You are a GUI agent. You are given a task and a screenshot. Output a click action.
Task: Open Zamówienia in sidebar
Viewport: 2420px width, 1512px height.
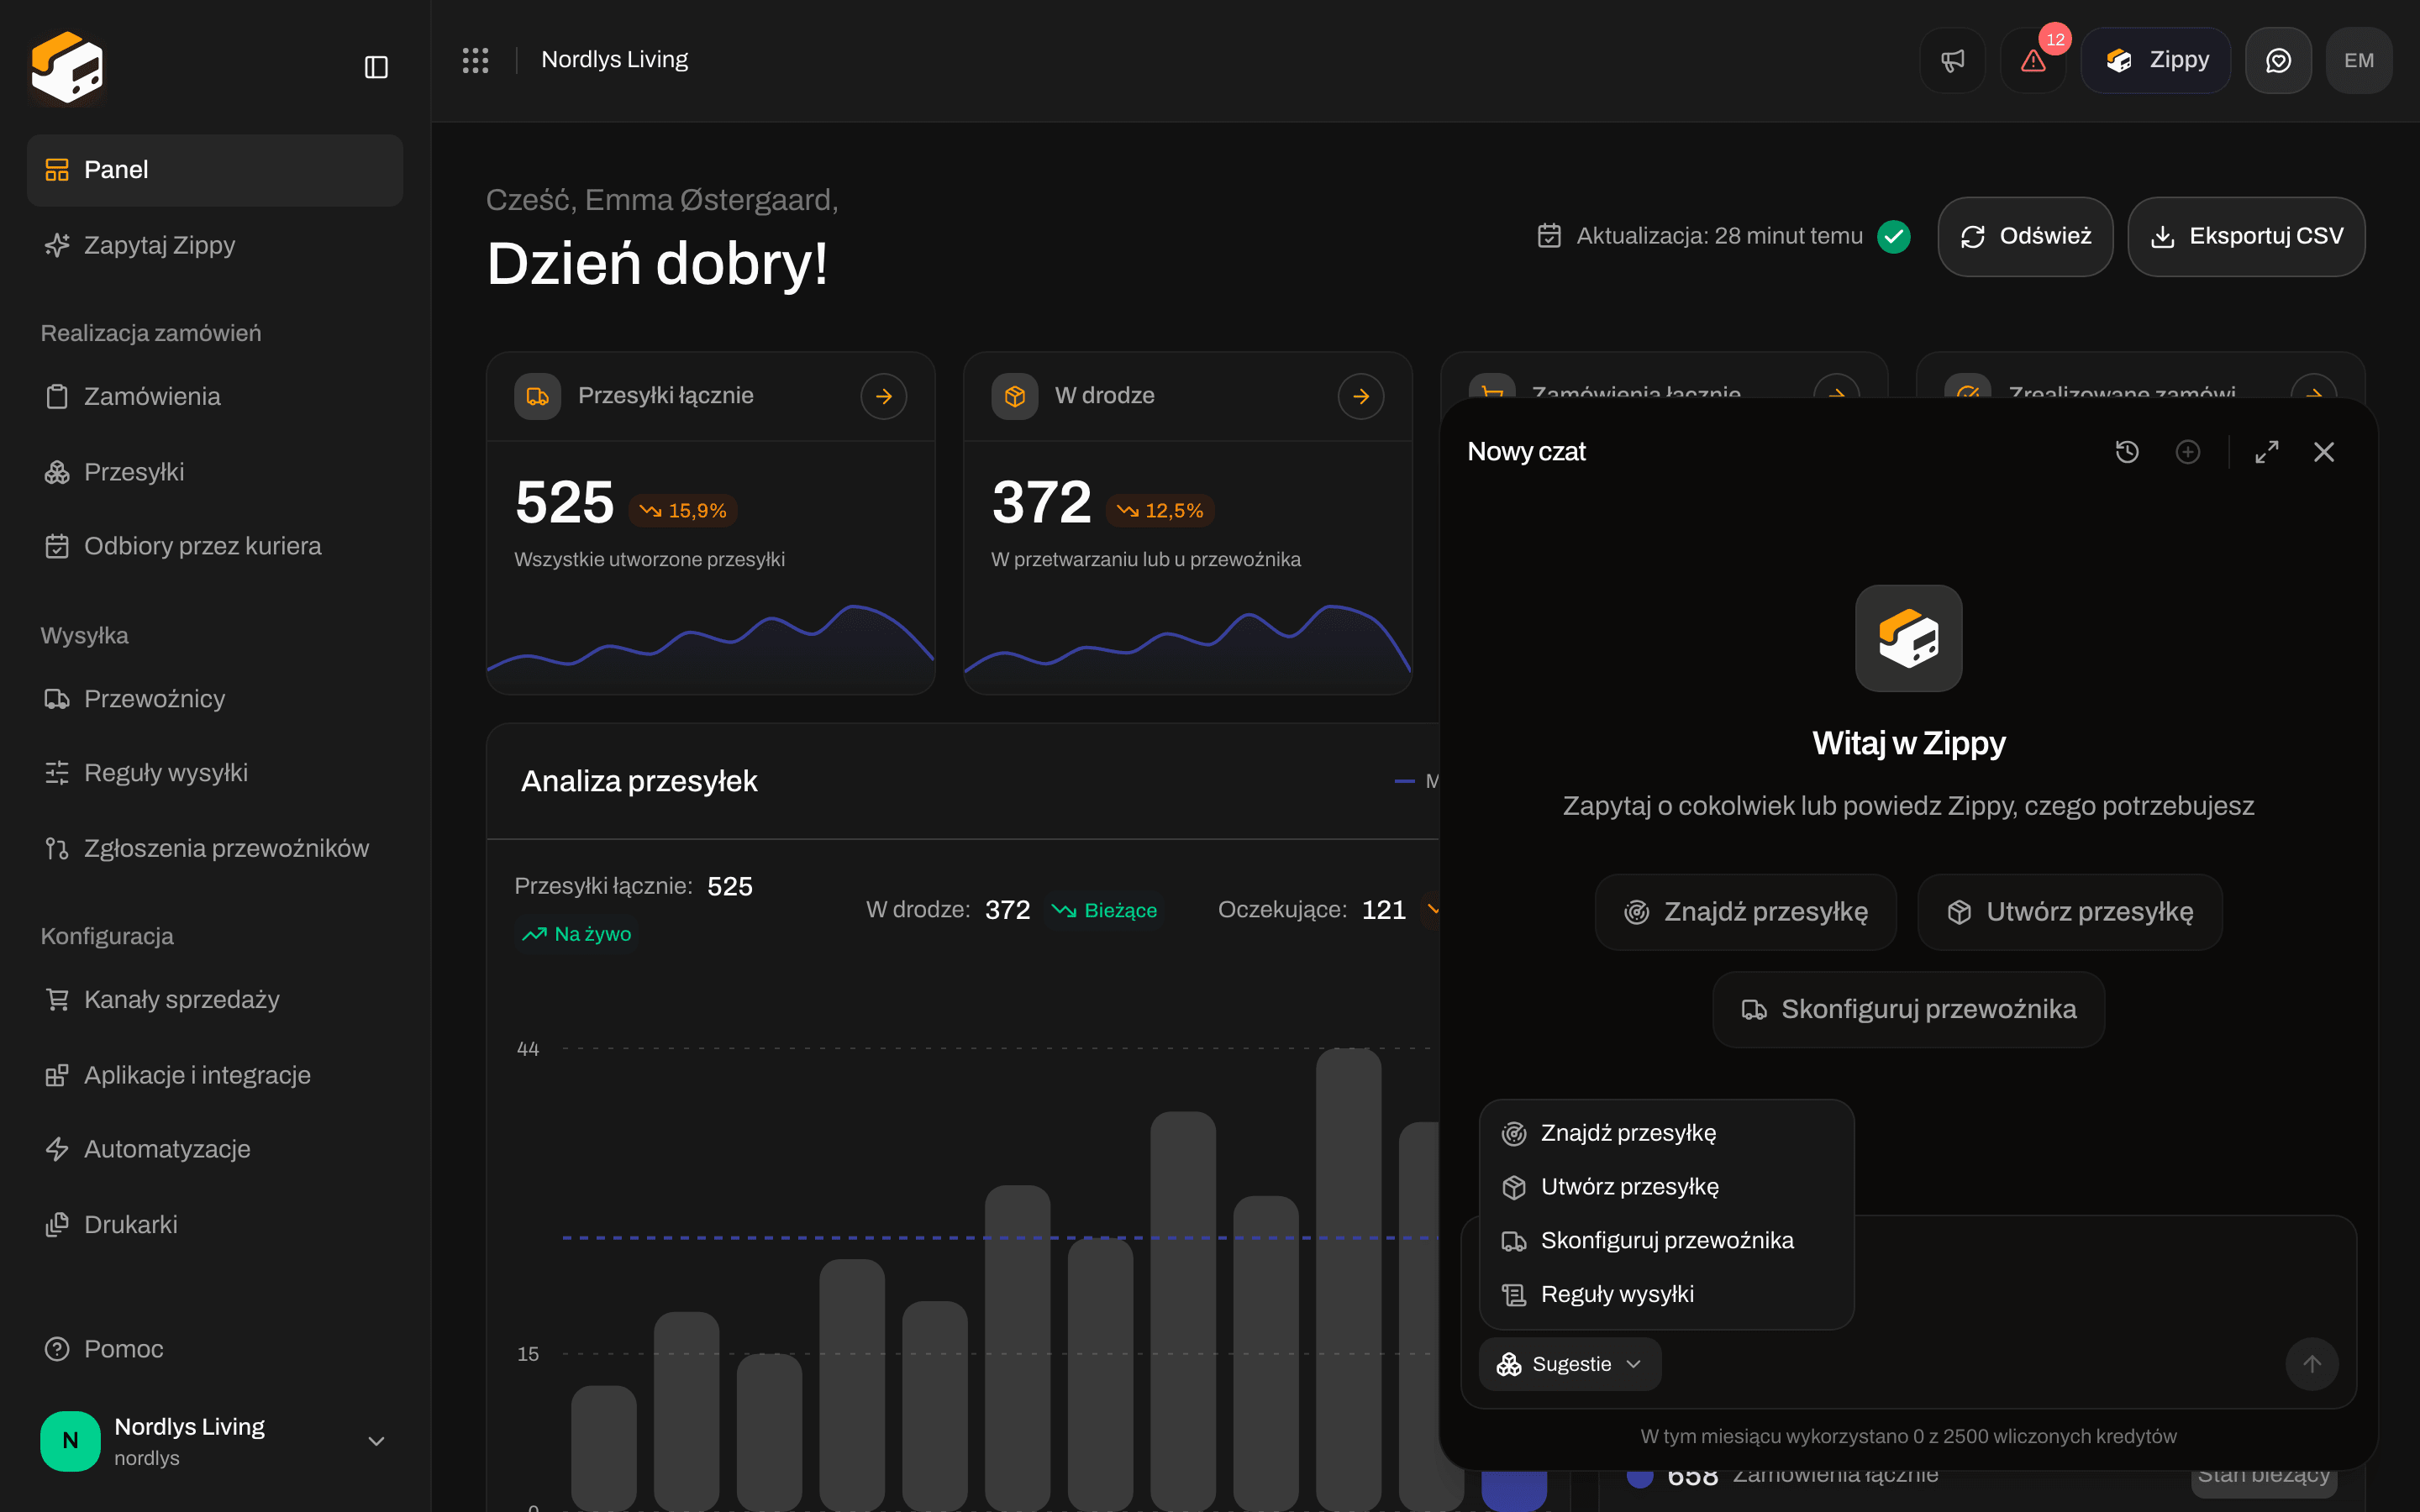click(215, 397)
